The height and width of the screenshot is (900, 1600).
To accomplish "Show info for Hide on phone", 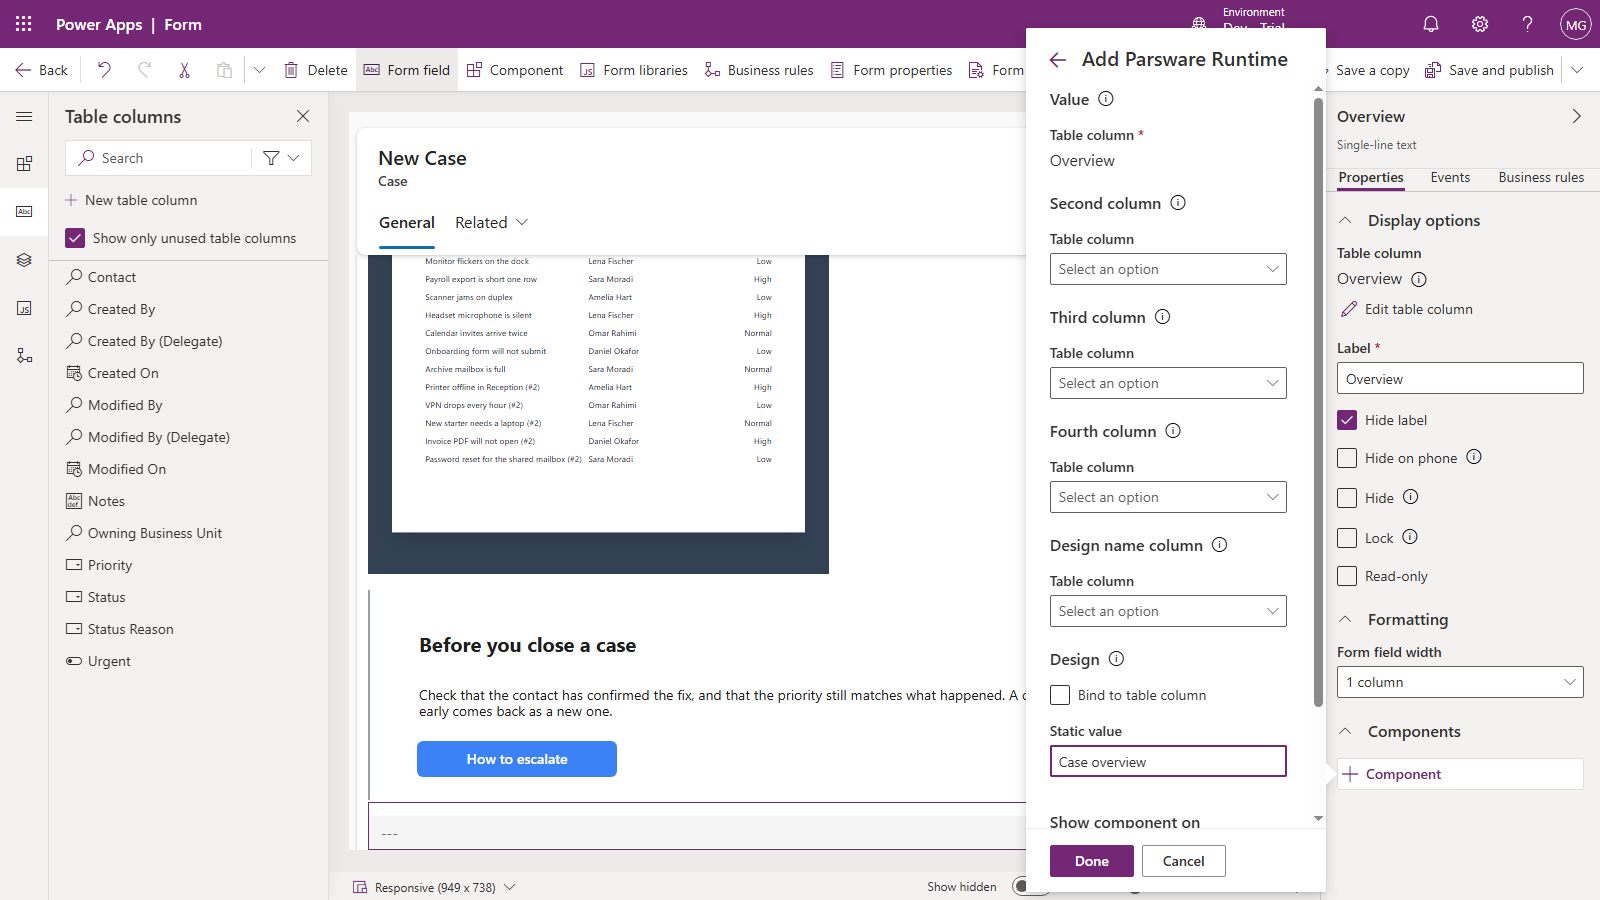I will point(1474,457).
